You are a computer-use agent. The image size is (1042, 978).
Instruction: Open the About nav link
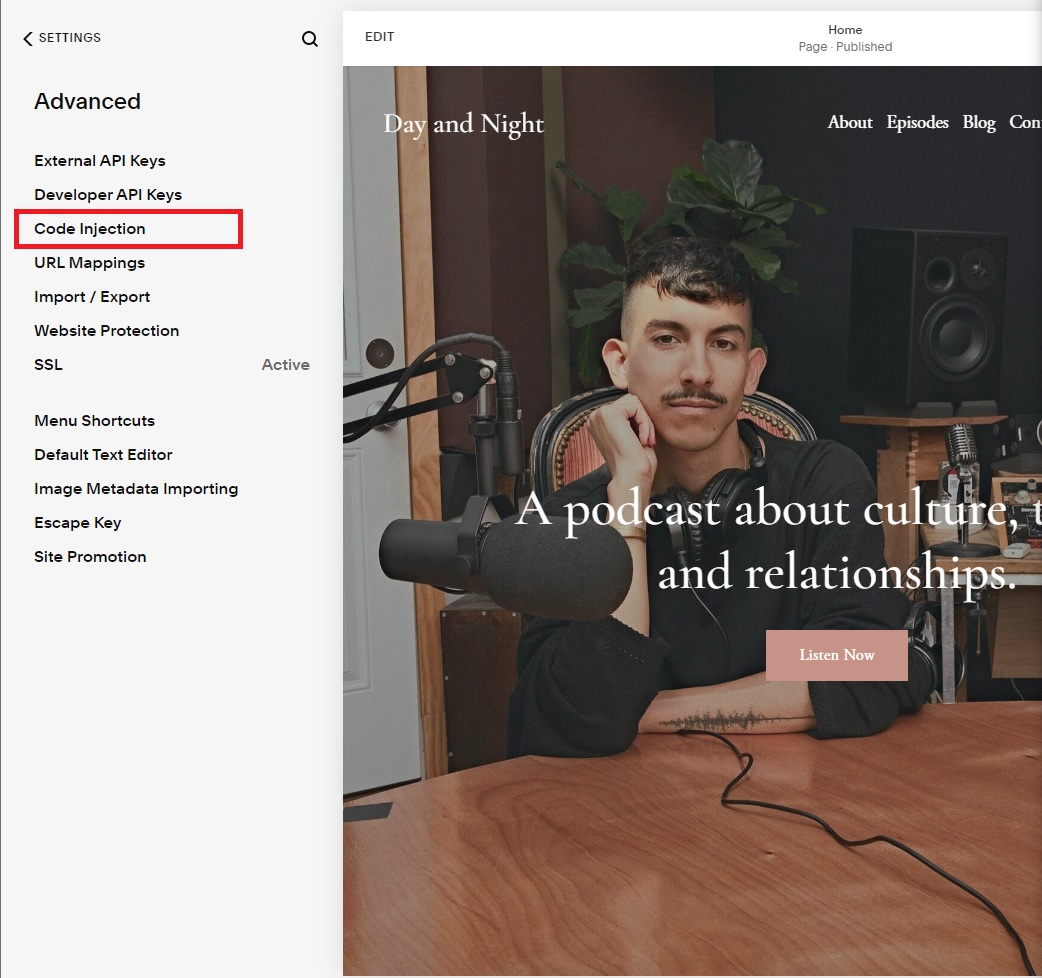pyautogui.click(x=850, y=122)
